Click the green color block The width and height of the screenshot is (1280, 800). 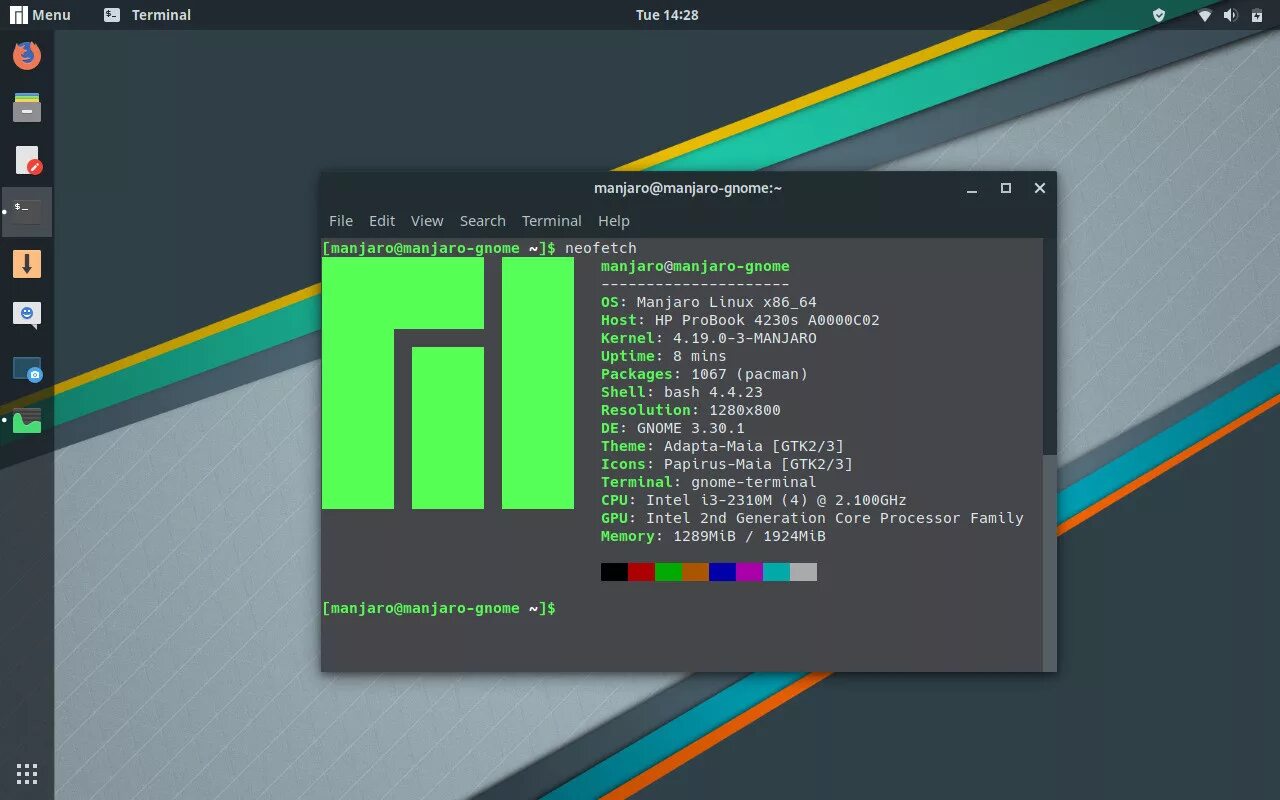668,572
